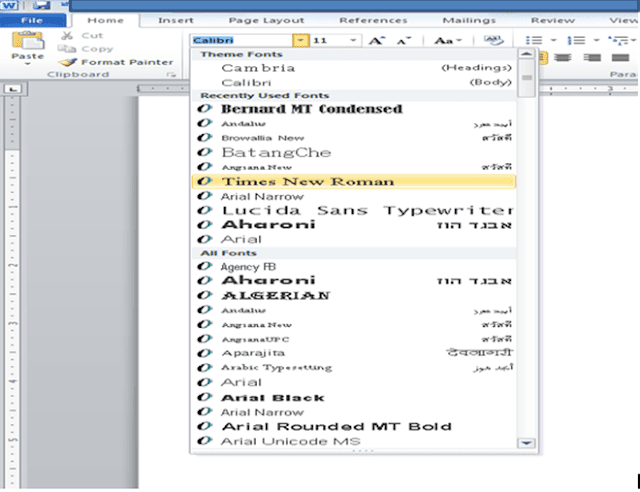Expand the Paste options arrow
Image resolution: width=640 pixels, height=492 pixels.
pos(27,64)
